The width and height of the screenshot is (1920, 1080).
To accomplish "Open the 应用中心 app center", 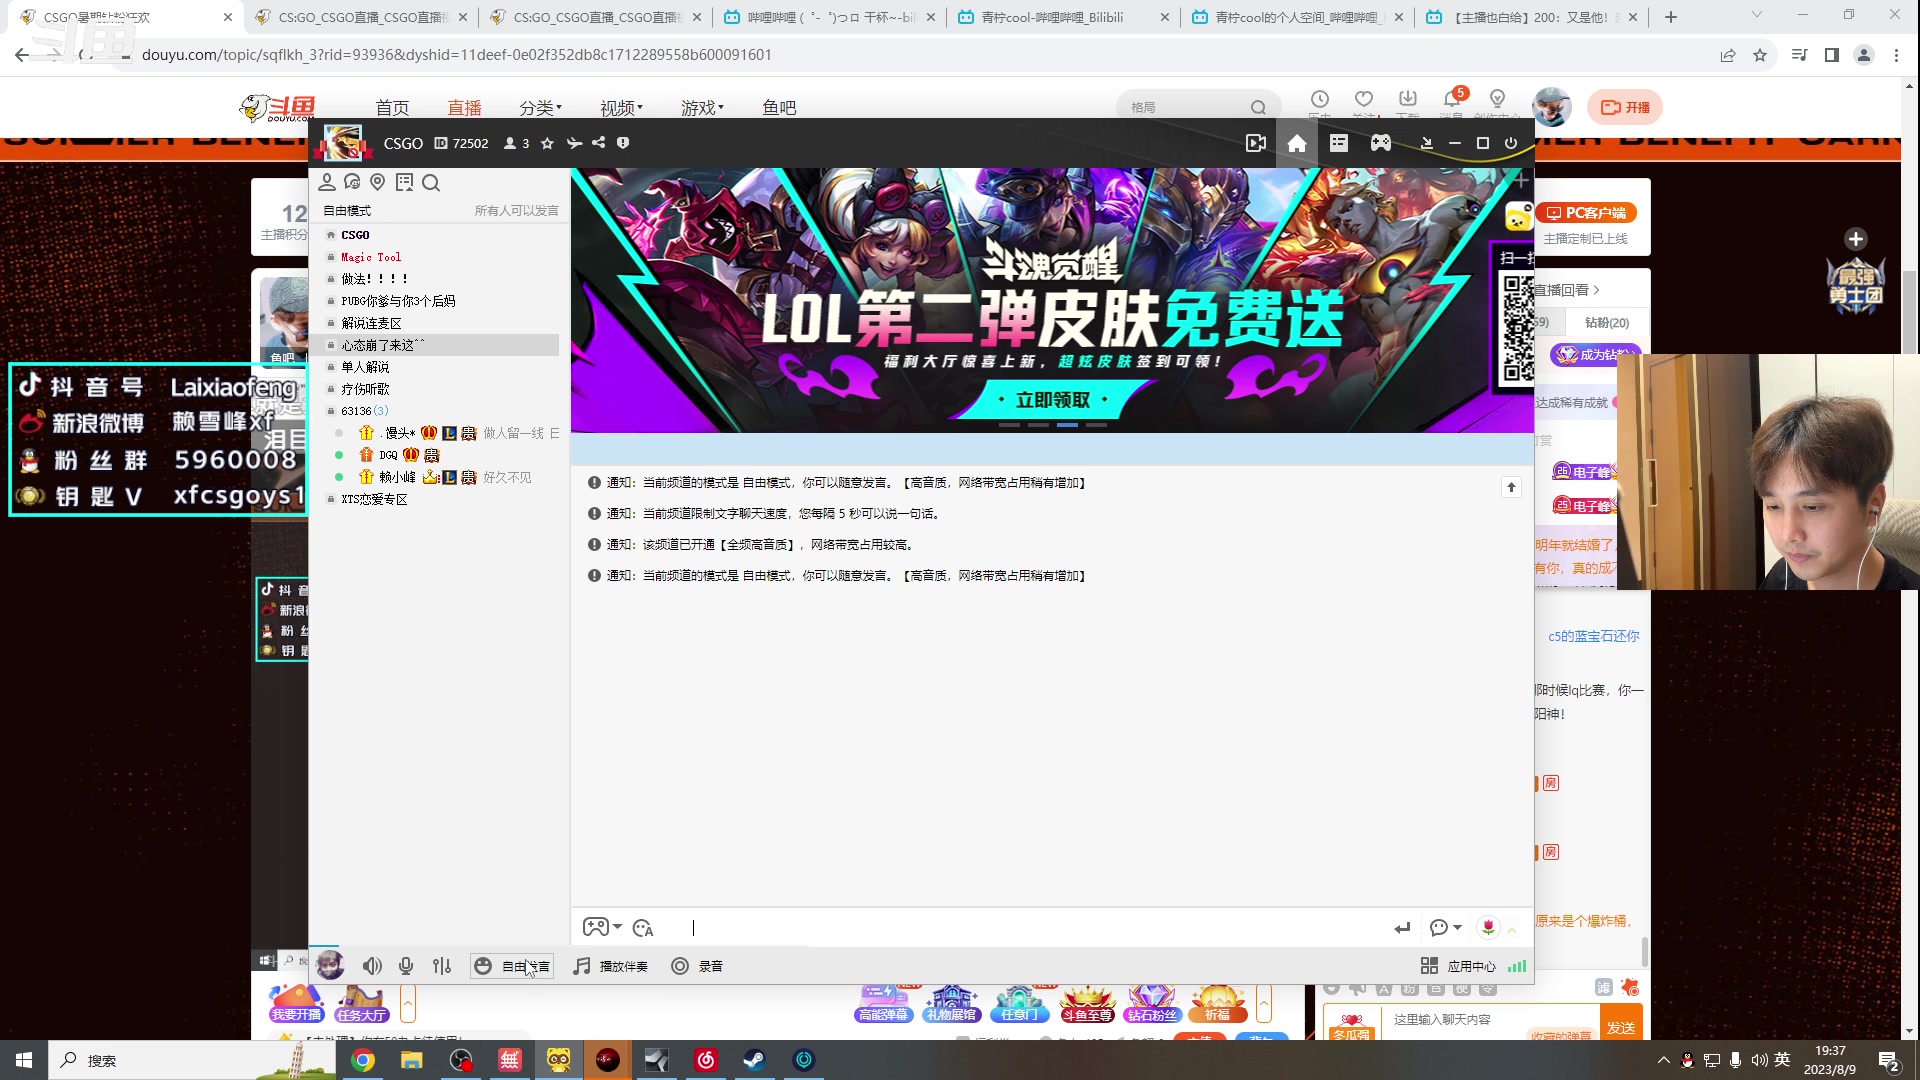I will point(1459,966).
